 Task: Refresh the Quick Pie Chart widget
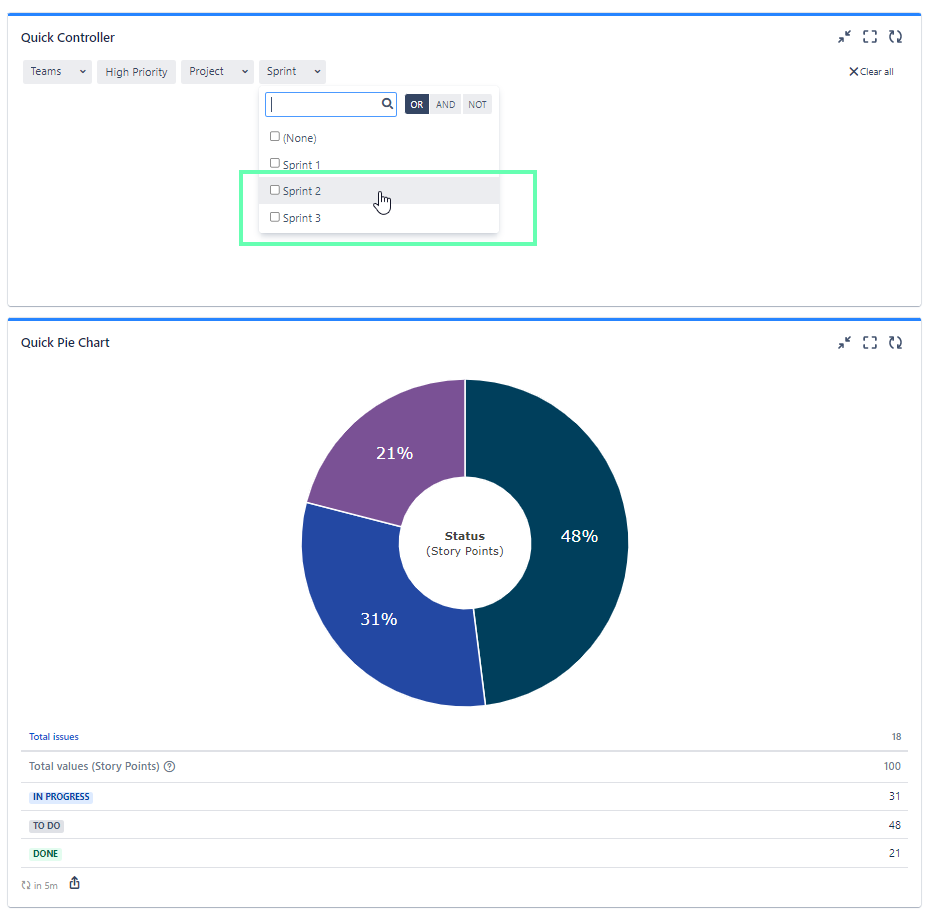click(x=895, y=342)
